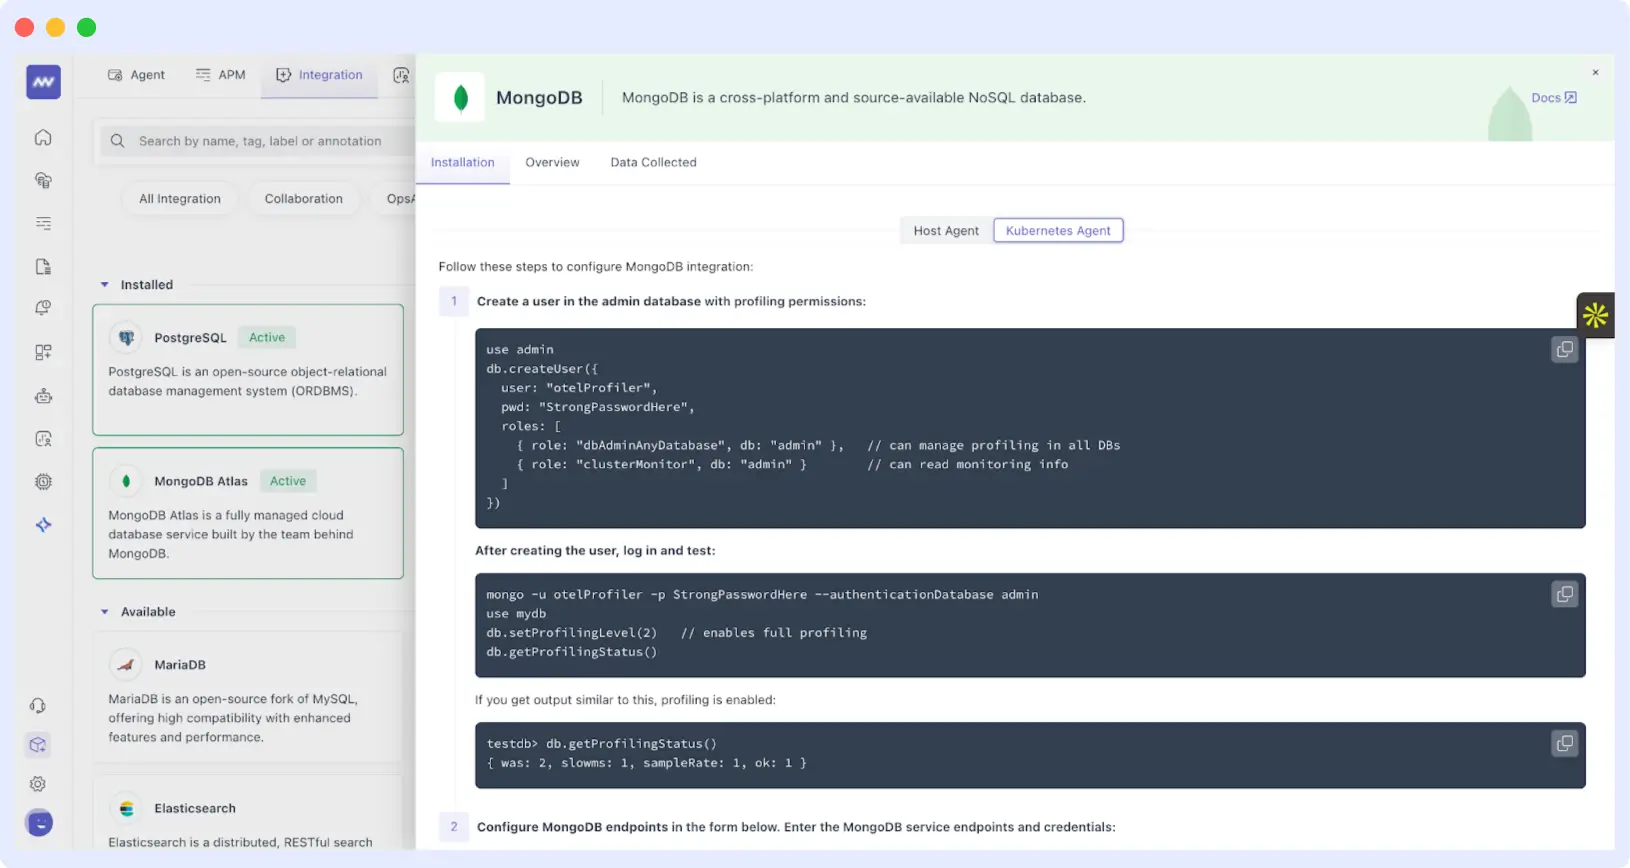
Task: Click the highlighted cube-plus installation sidebar icon
Action: (38, 745)
